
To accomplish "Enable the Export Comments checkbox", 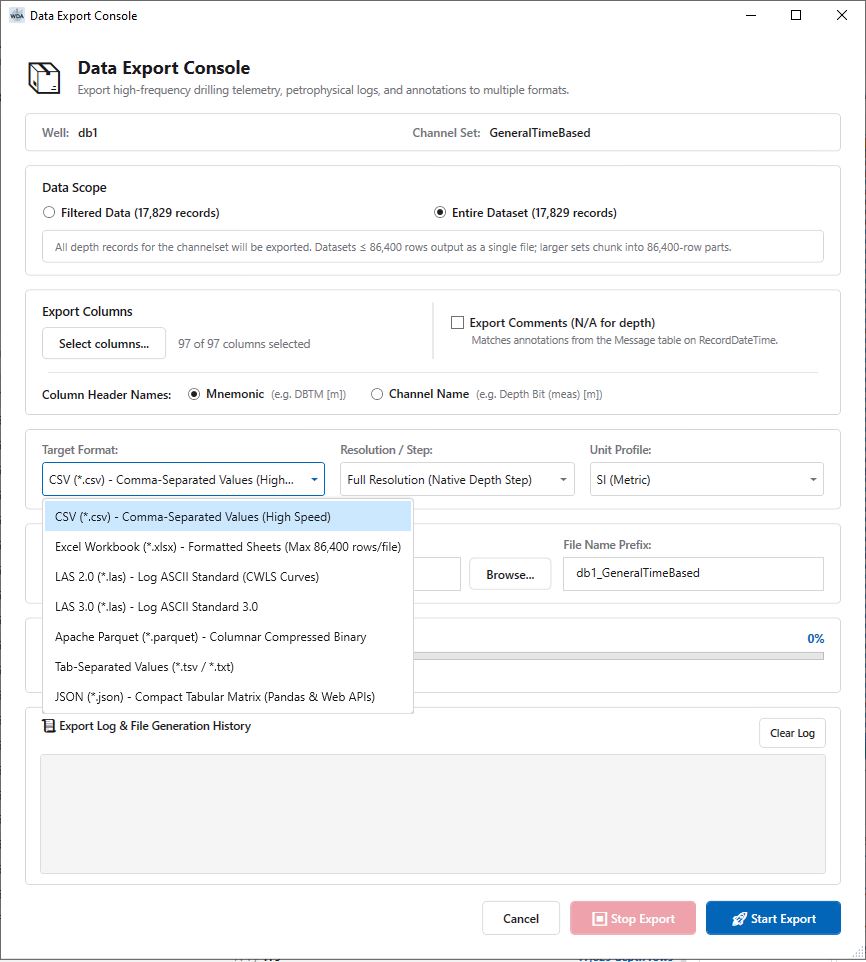I will [458, 323].
